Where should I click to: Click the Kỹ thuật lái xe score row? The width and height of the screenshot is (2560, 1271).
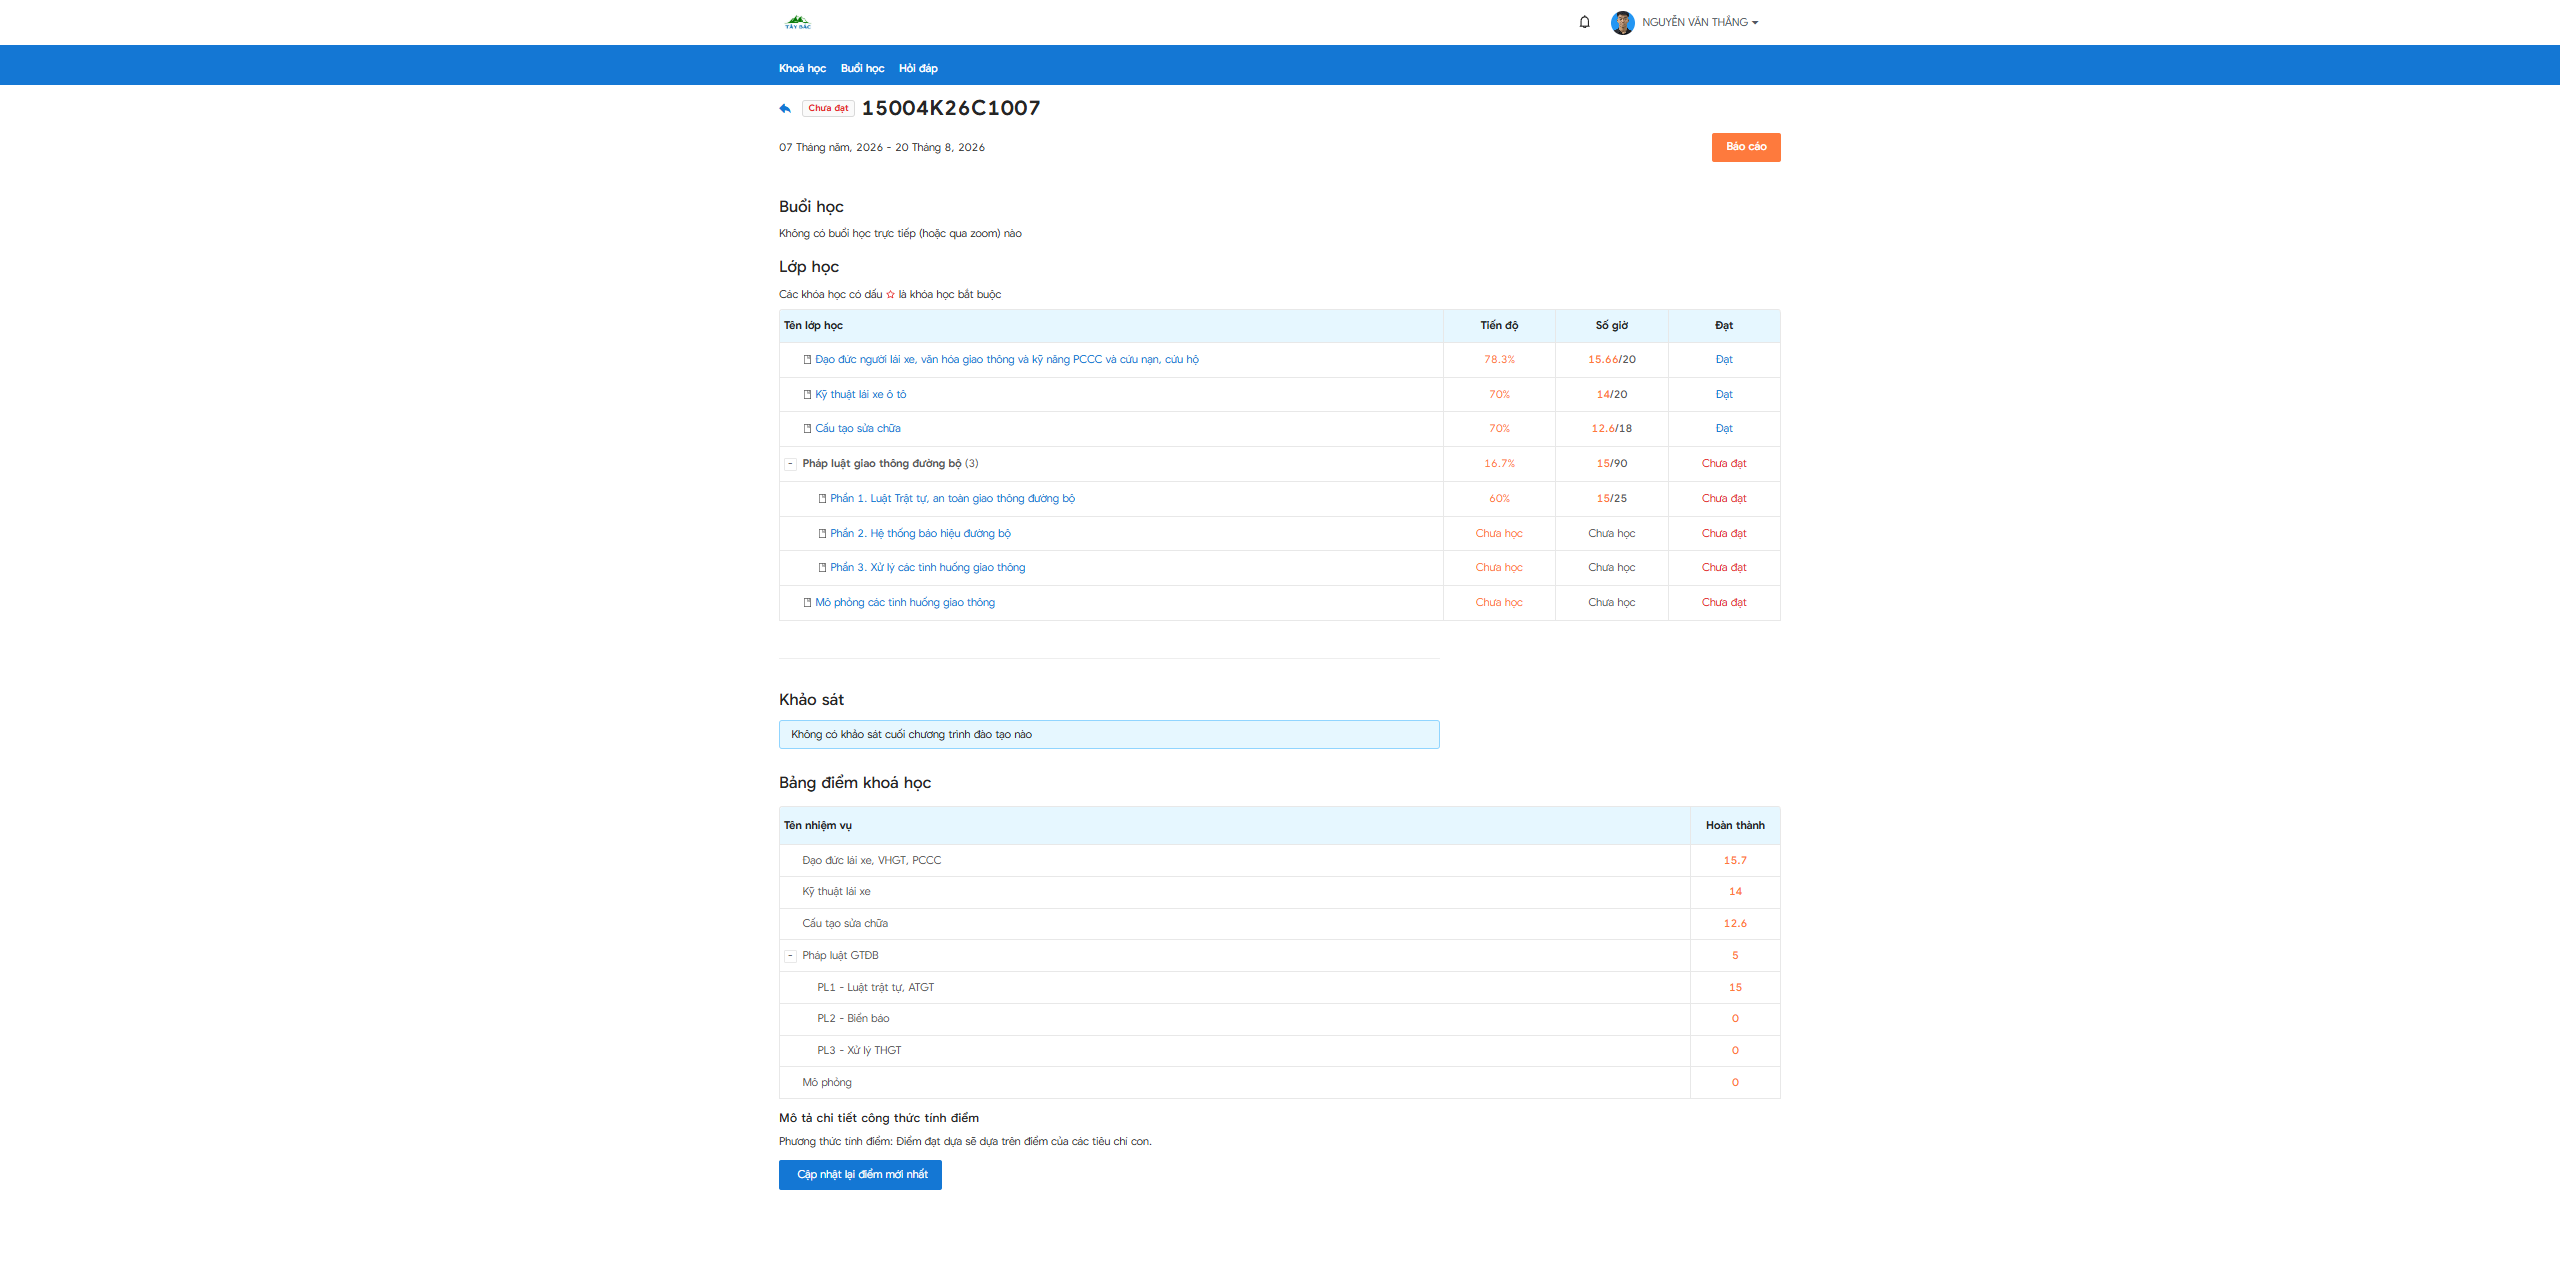(x=1279, y=892)
